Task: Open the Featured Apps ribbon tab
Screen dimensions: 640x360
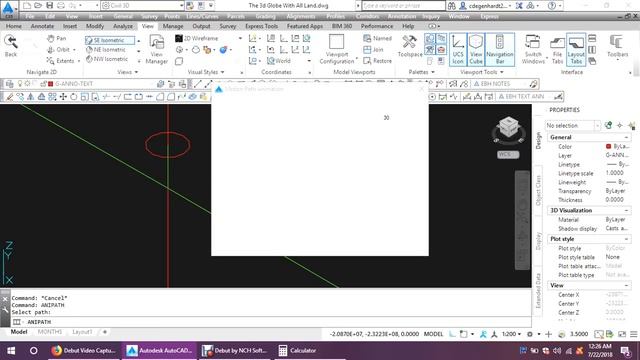Action: 305,26
